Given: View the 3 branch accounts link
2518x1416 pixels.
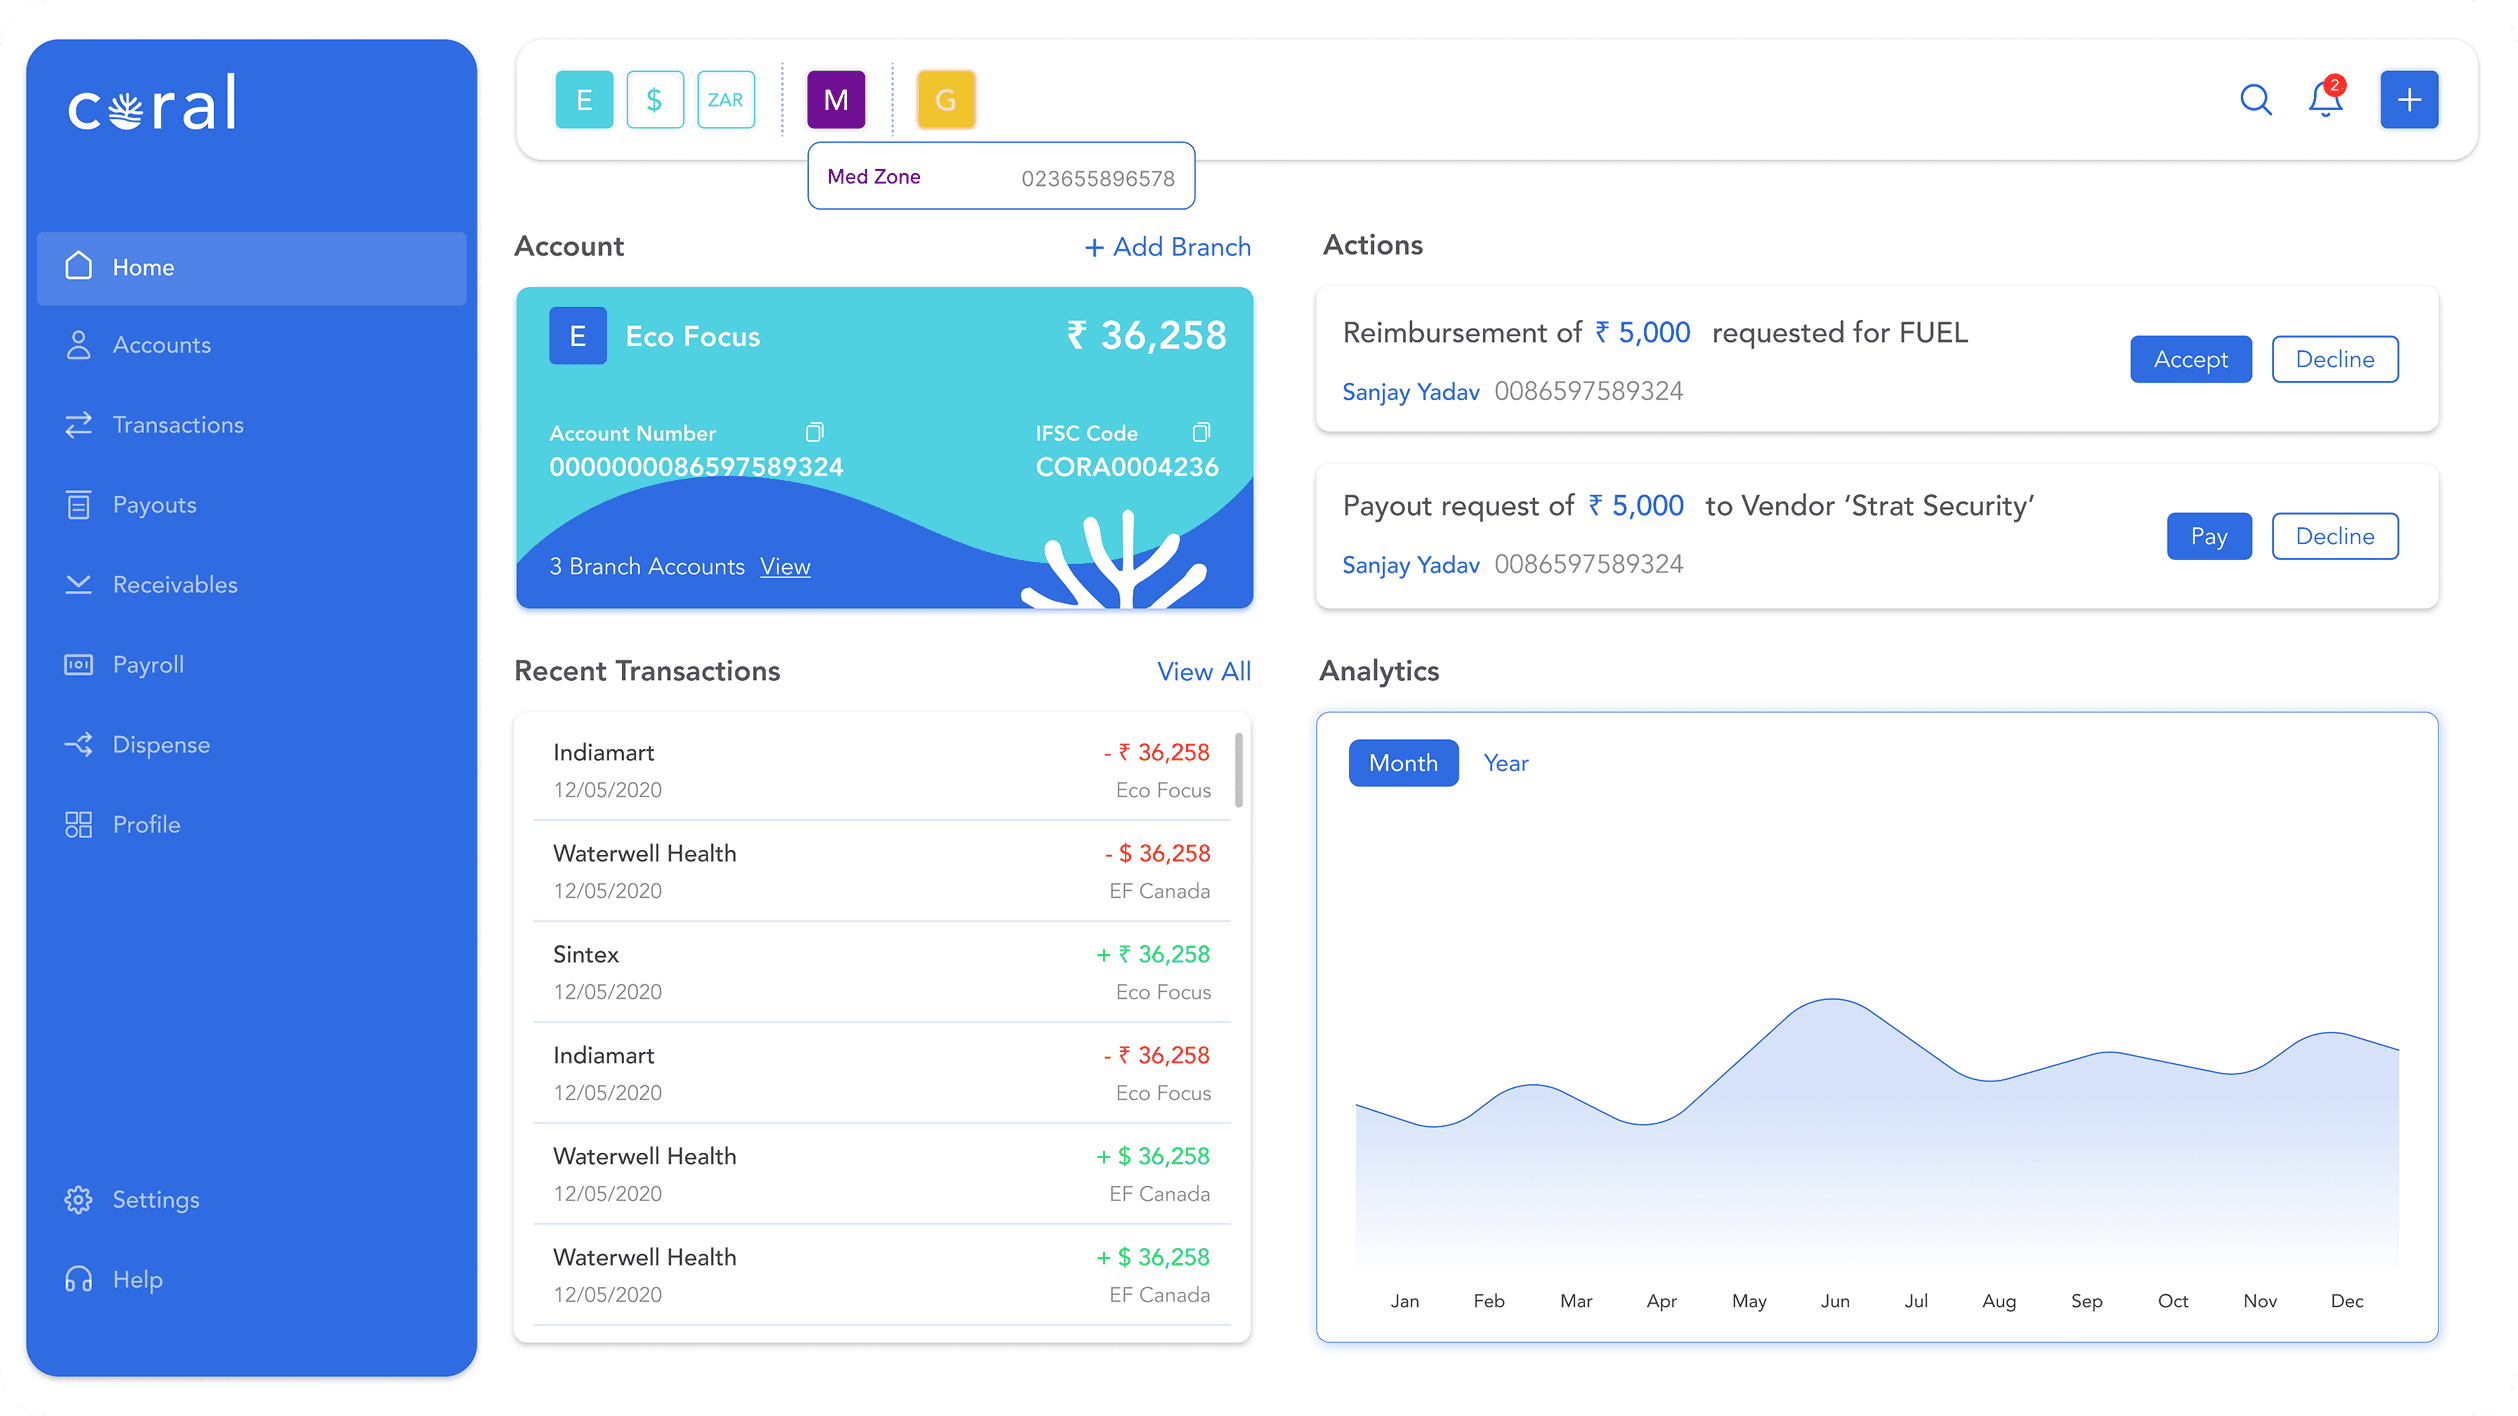Looking at the screenshot, I should click(785, 567).
